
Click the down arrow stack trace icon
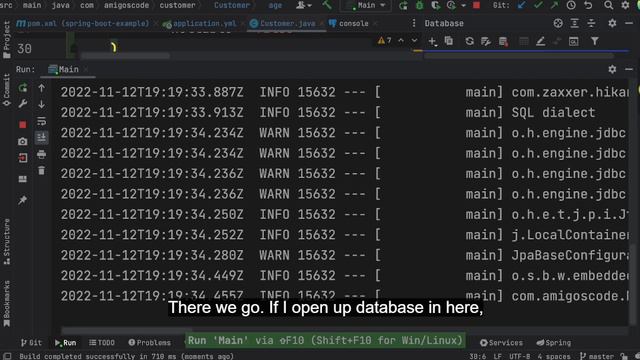click(x=42, y=104)
